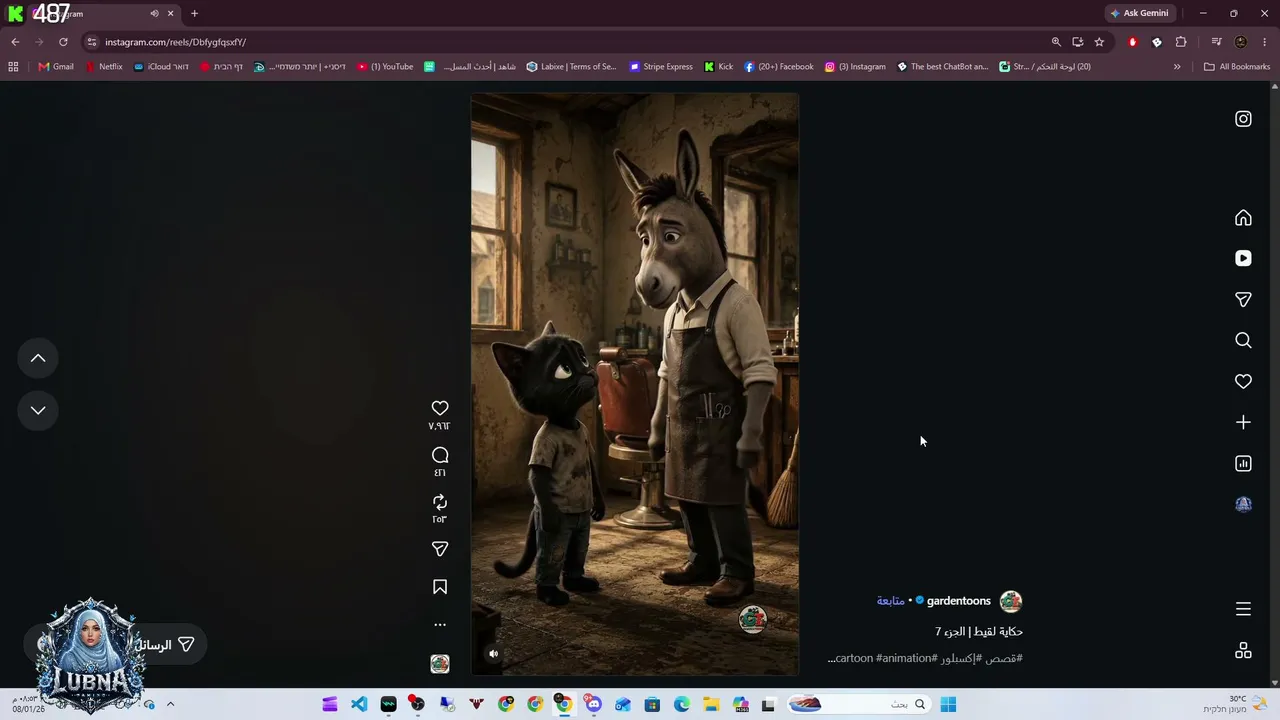Mute the reel using the speaker button
The height and width of the screenshot is (720, 1280).
point(493,654)
